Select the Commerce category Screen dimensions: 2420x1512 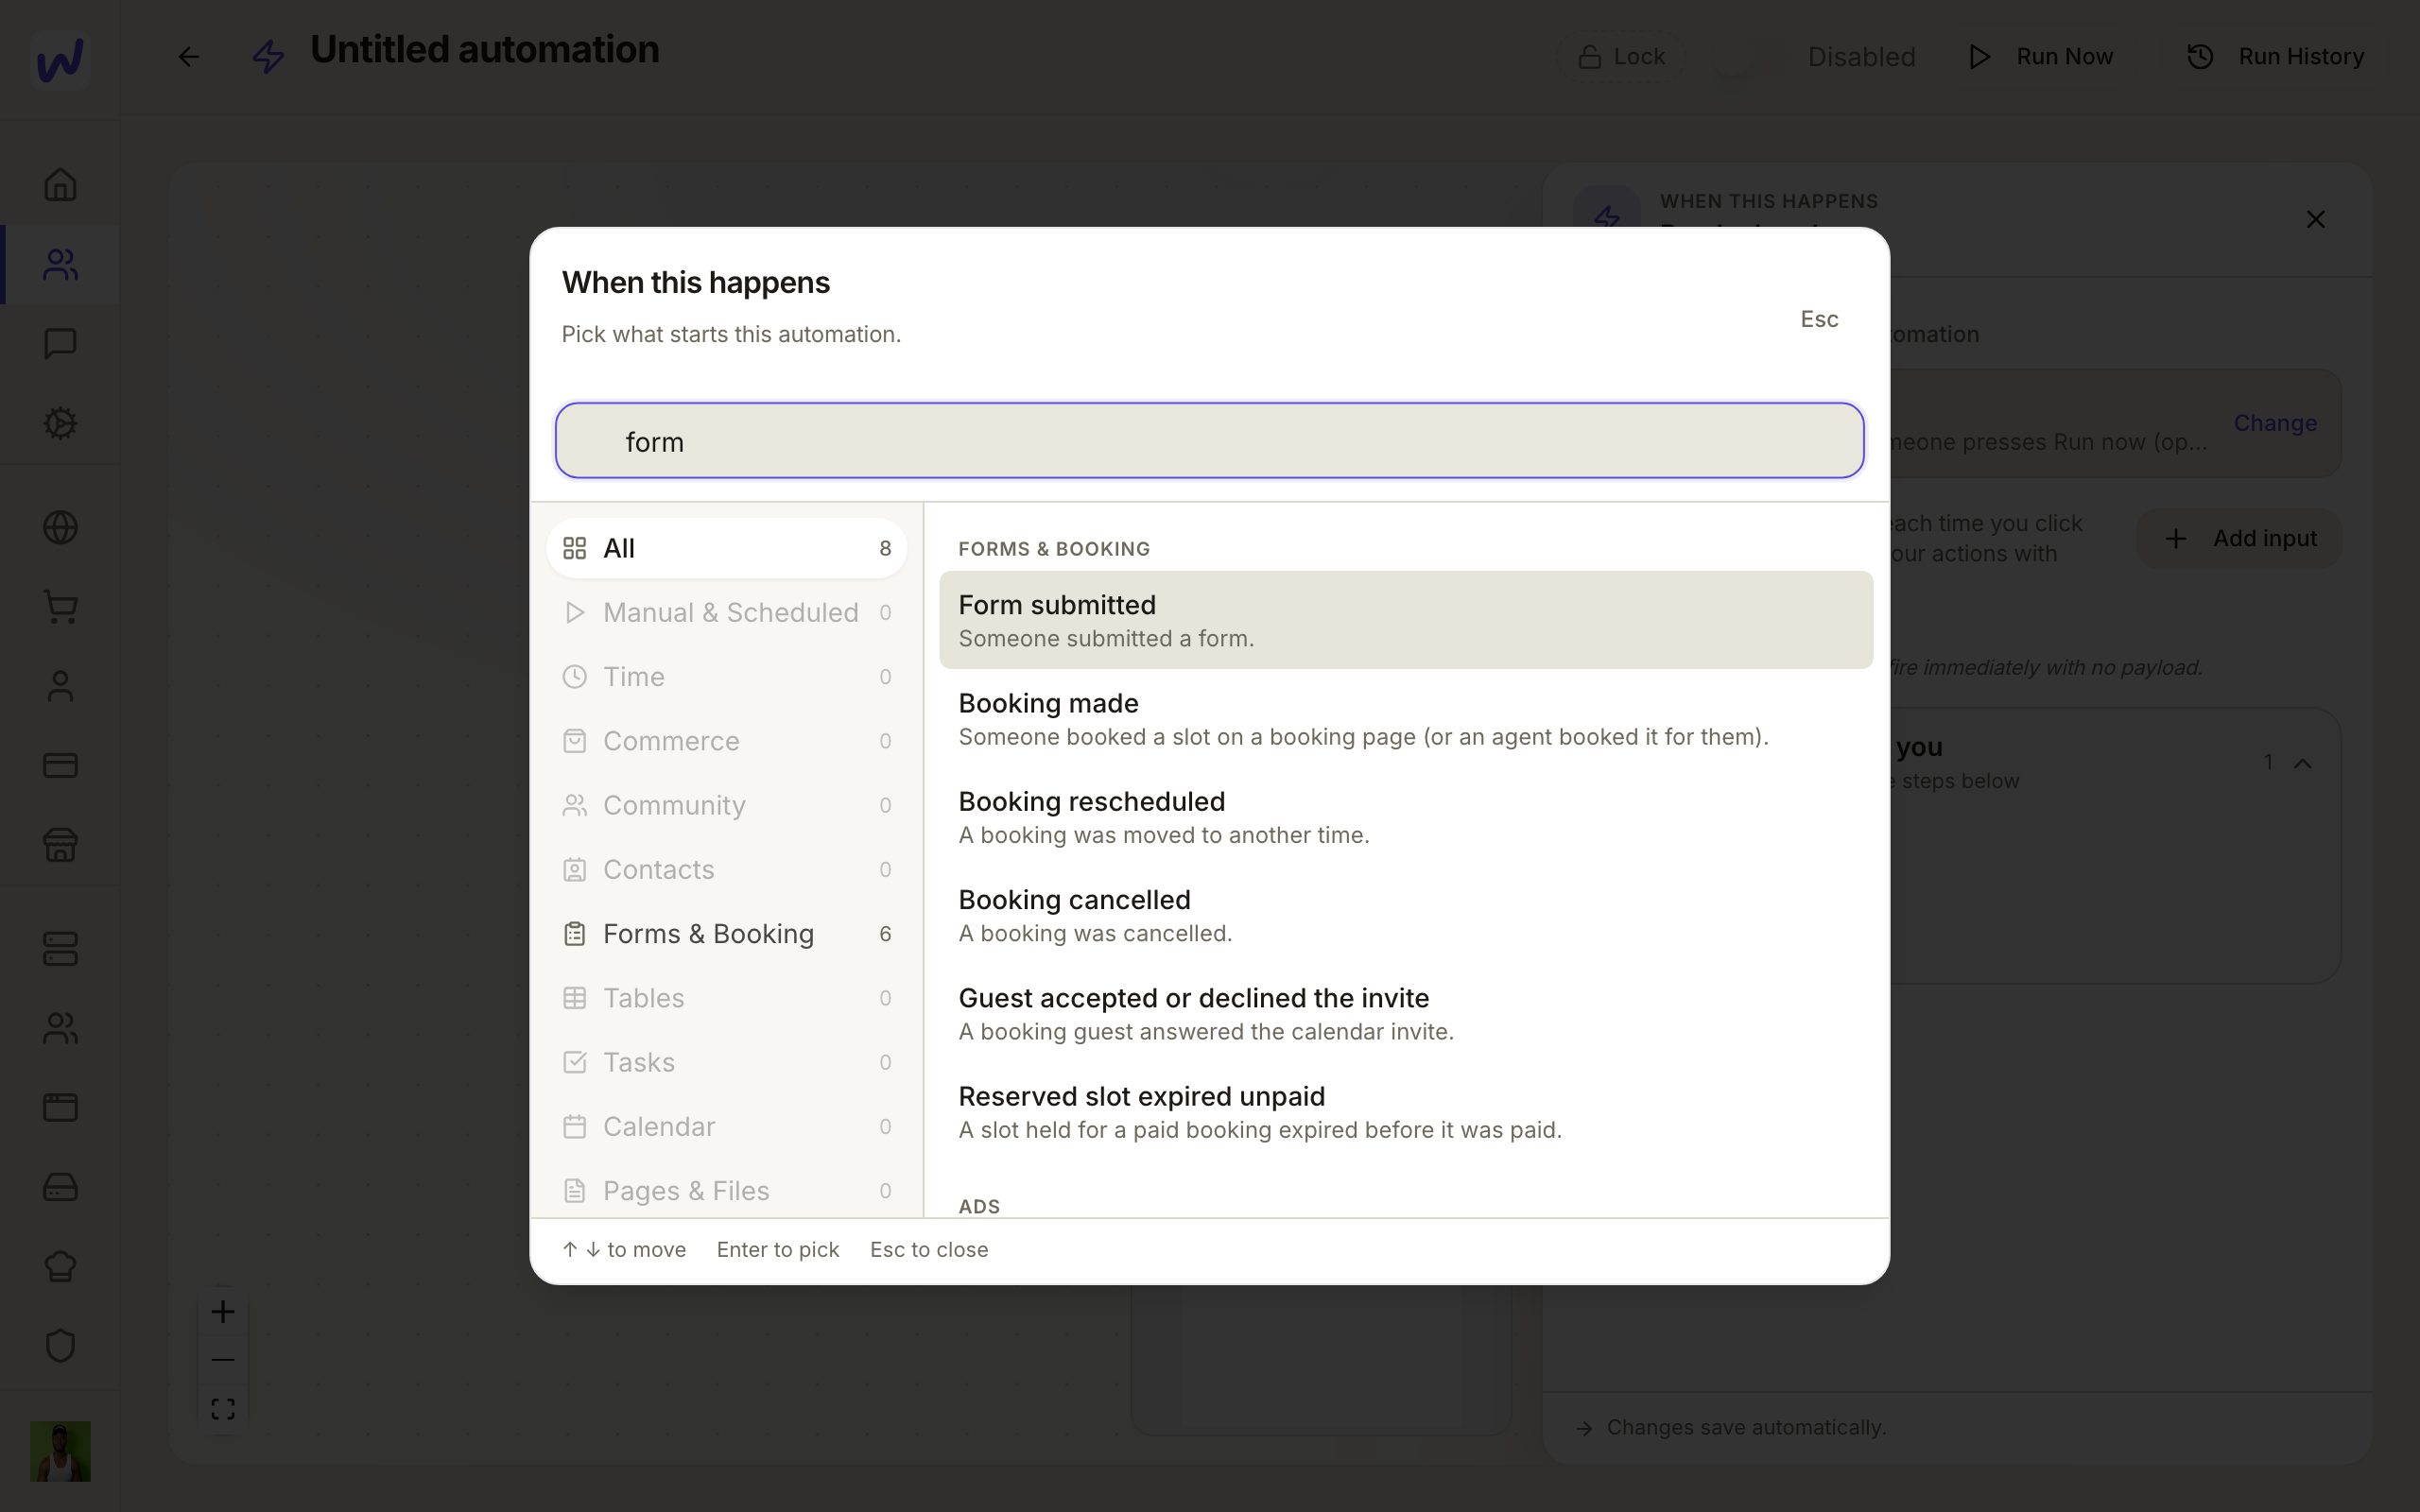[727, 741]
